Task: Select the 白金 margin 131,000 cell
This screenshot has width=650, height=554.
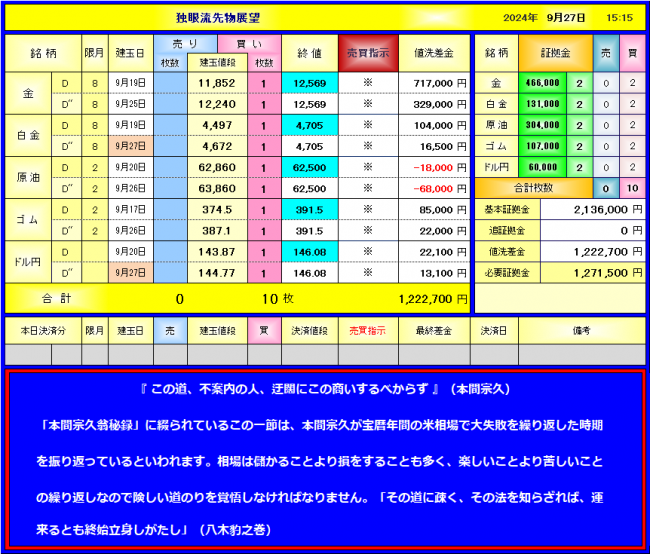Action: pyautogui.click(x=543, y=104)
